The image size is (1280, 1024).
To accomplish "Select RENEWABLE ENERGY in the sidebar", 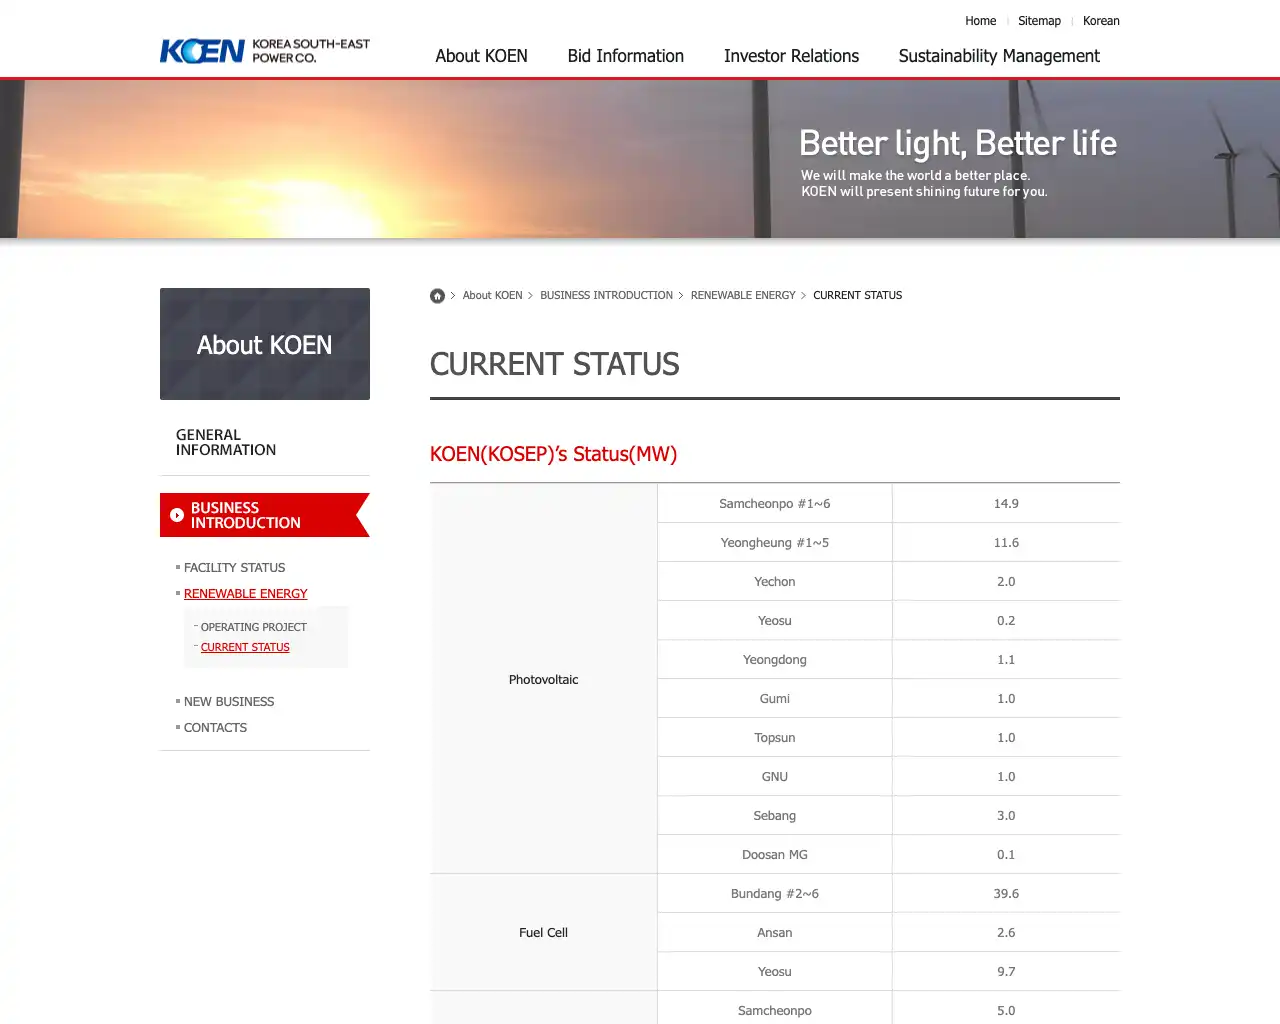I will [245, 593].
